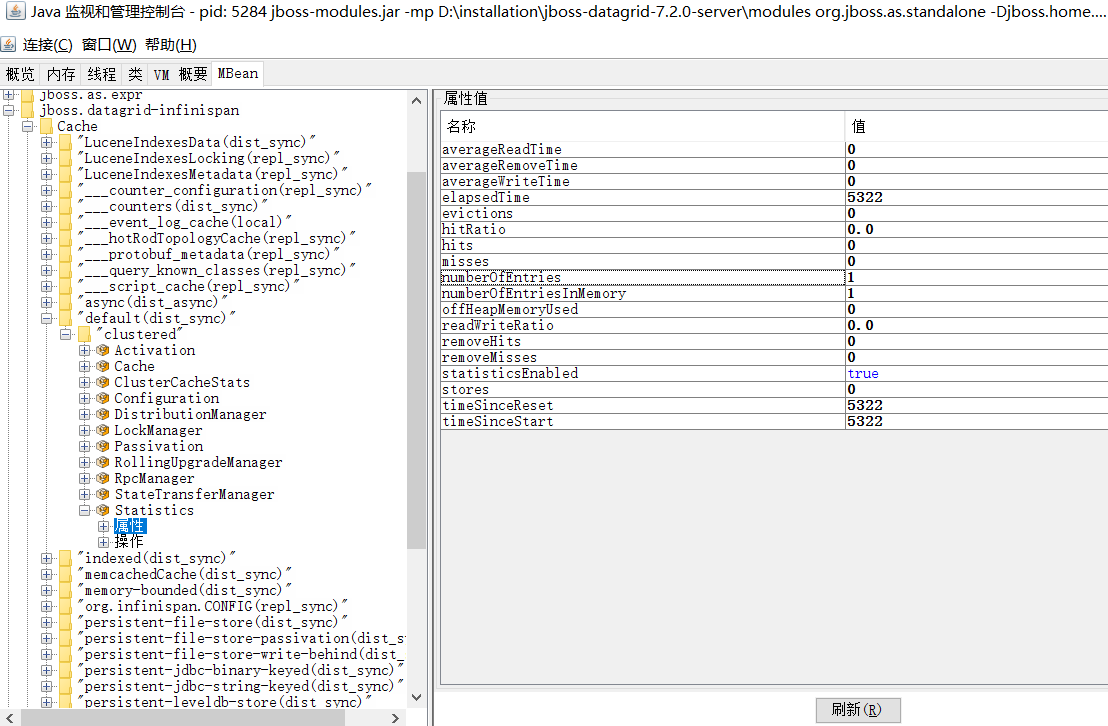1108x726 pixels.
Task: Collapse the "clustered" node
Action: [x=66, y=334]
